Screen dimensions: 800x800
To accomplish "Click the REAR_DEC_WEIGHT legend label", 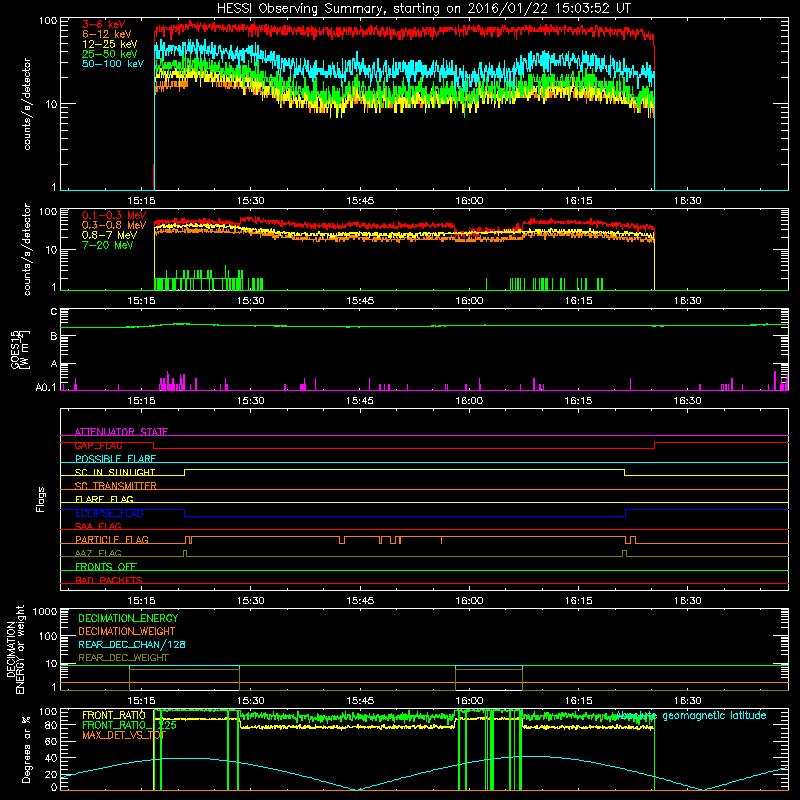I will point(123,658).
